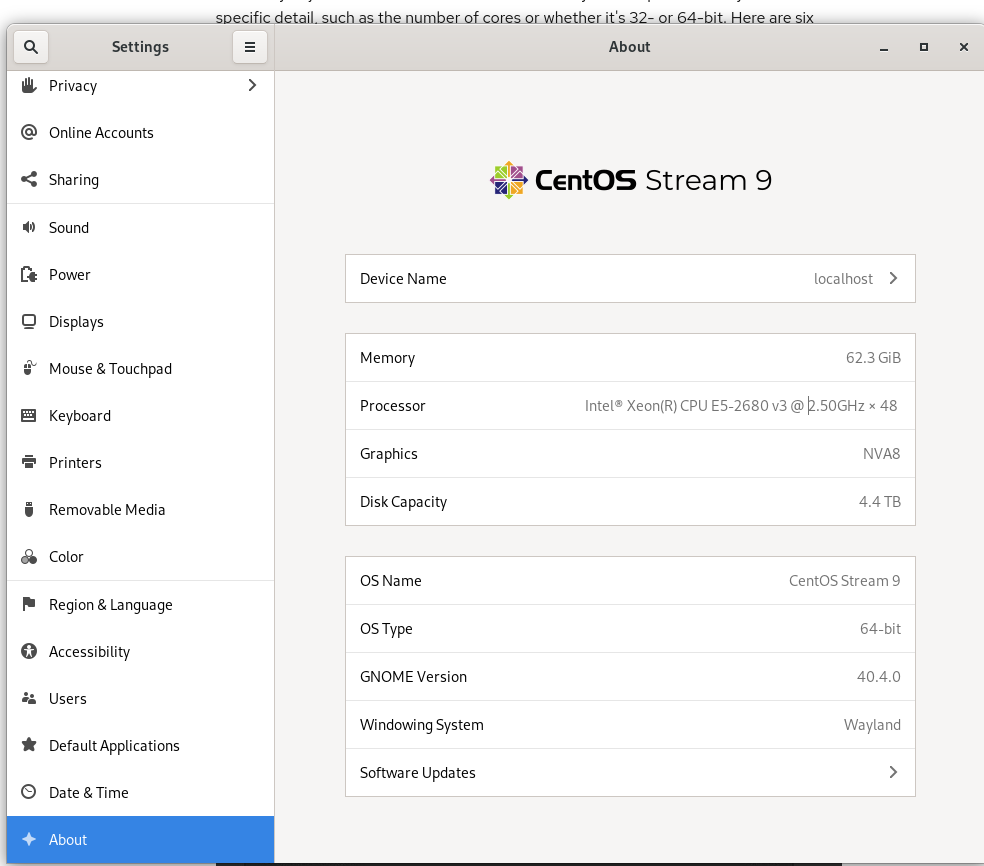Click the search magnifier in Settings
The width and height of the screenshot is (984, 866).
coord(30,46)
